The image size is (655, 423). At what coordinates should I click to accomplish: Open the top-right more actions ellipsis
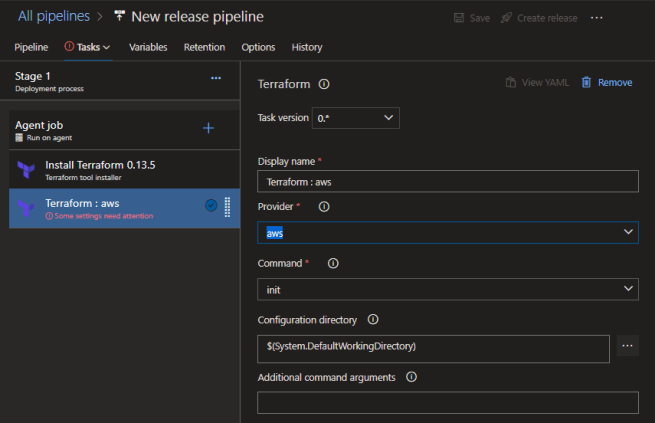pos(597,18)
